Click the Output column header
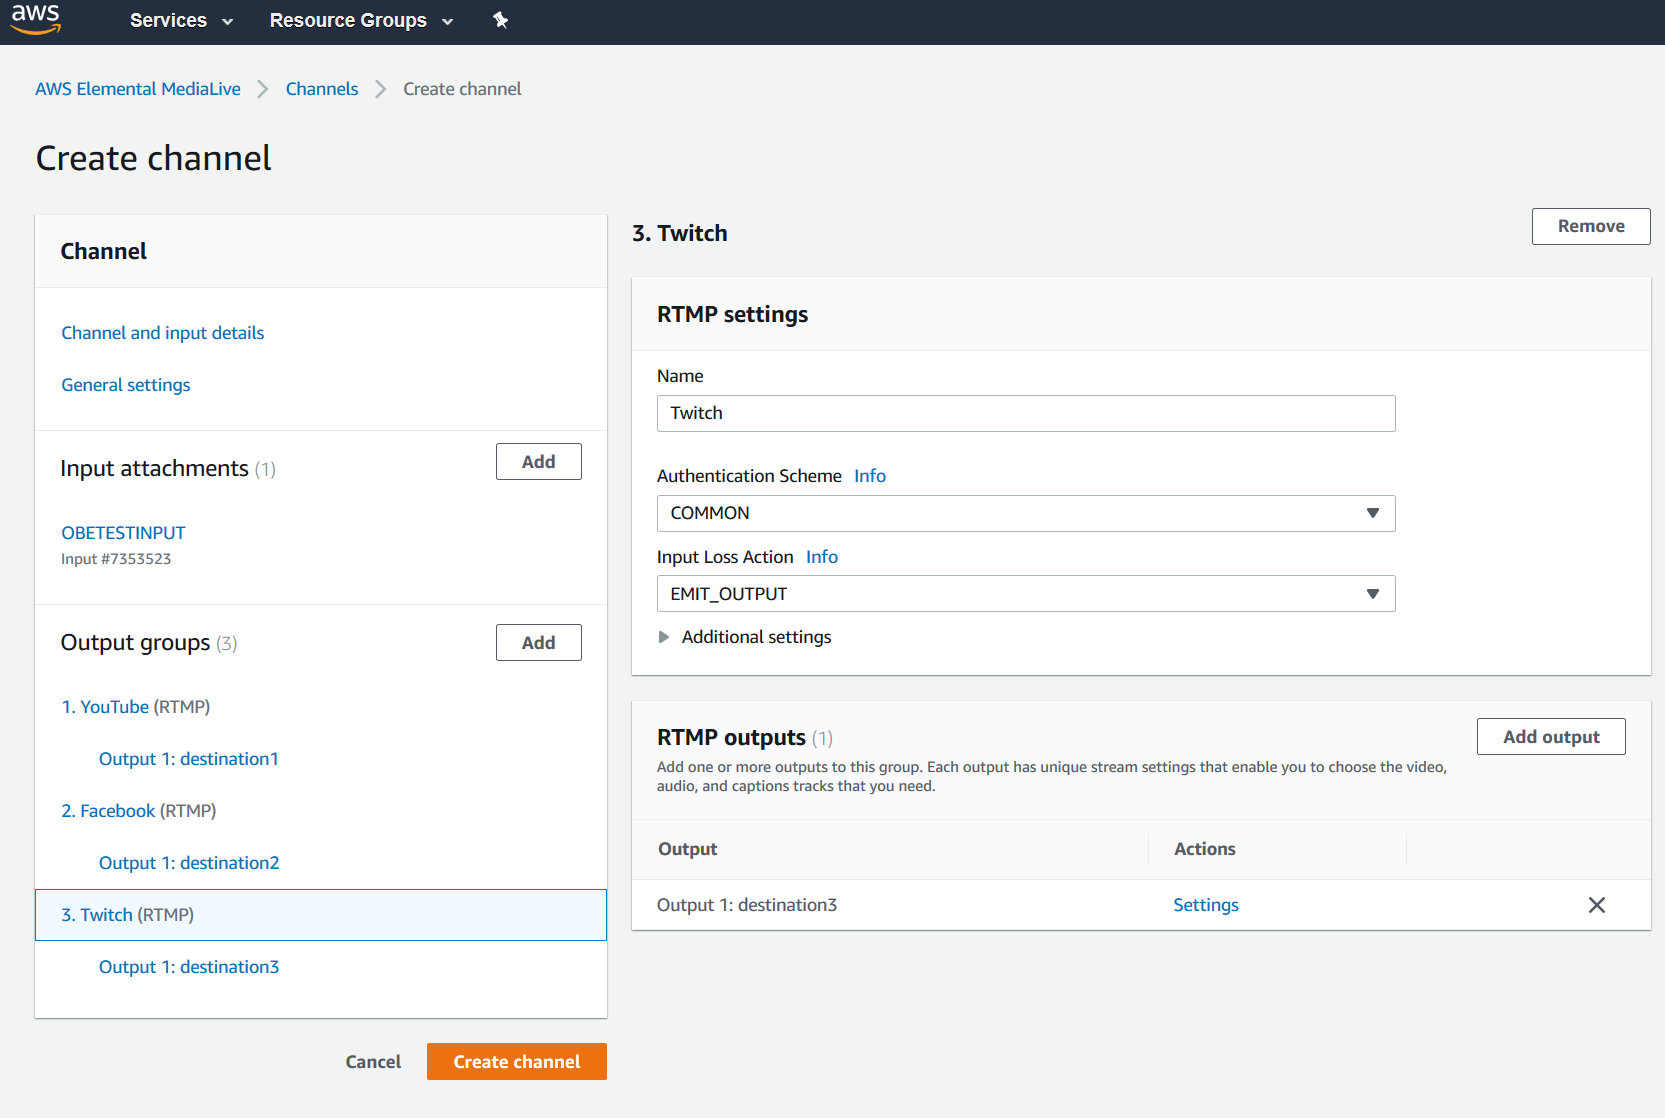The image size is (1665, 1118). [688, 849]
